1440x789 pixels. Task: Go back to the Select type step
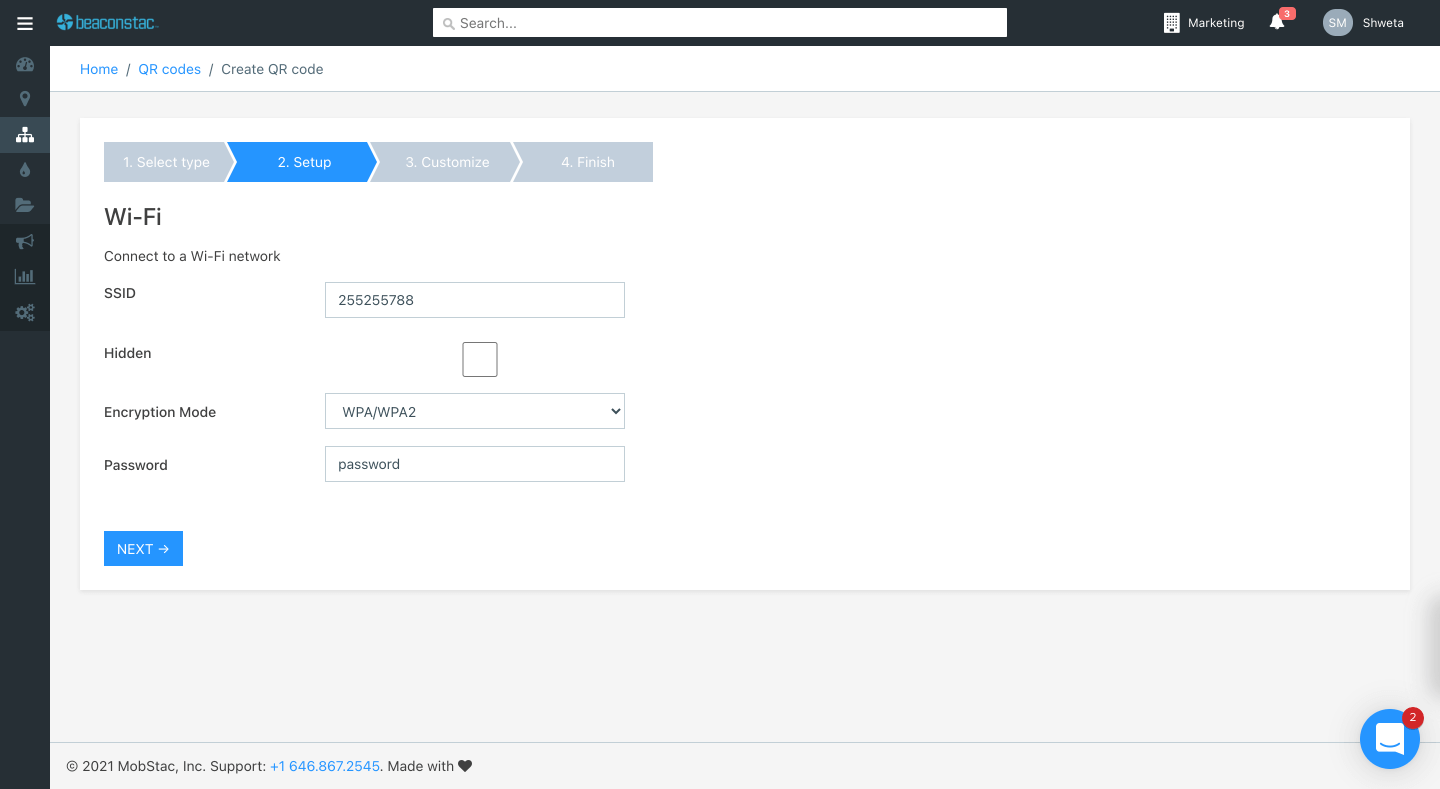click(x=166, y=162)
